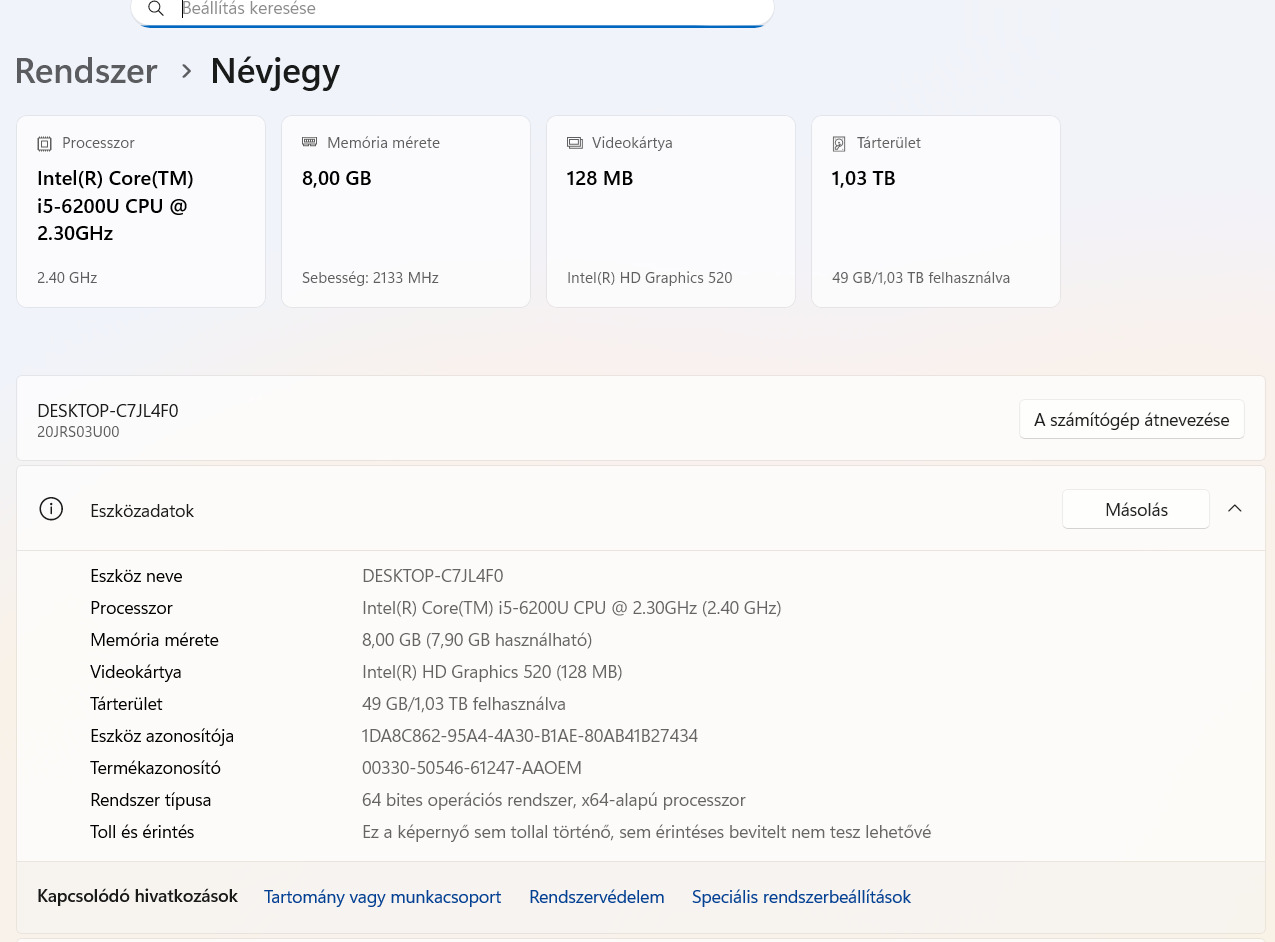Open the Rendszervédelem link
This screenshot has width=1275, height=942.
pos(596,897)
